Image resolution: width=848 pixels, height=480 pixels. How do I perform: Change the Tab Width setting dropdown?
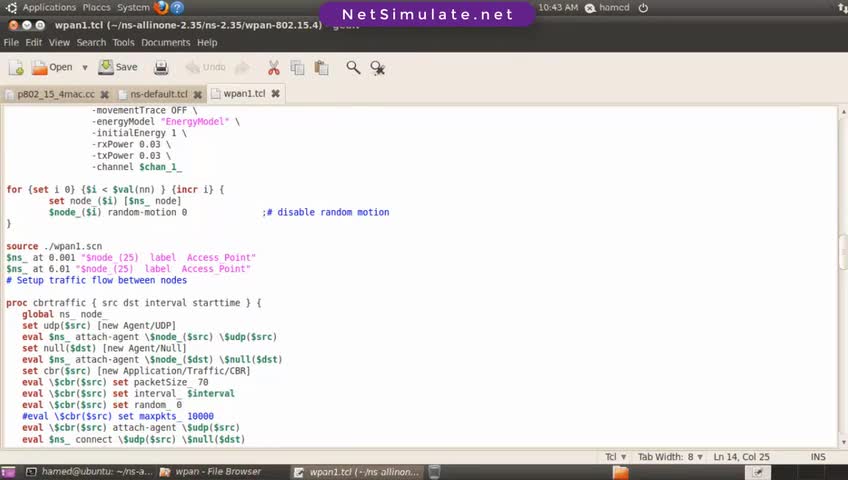pos(670,457)
